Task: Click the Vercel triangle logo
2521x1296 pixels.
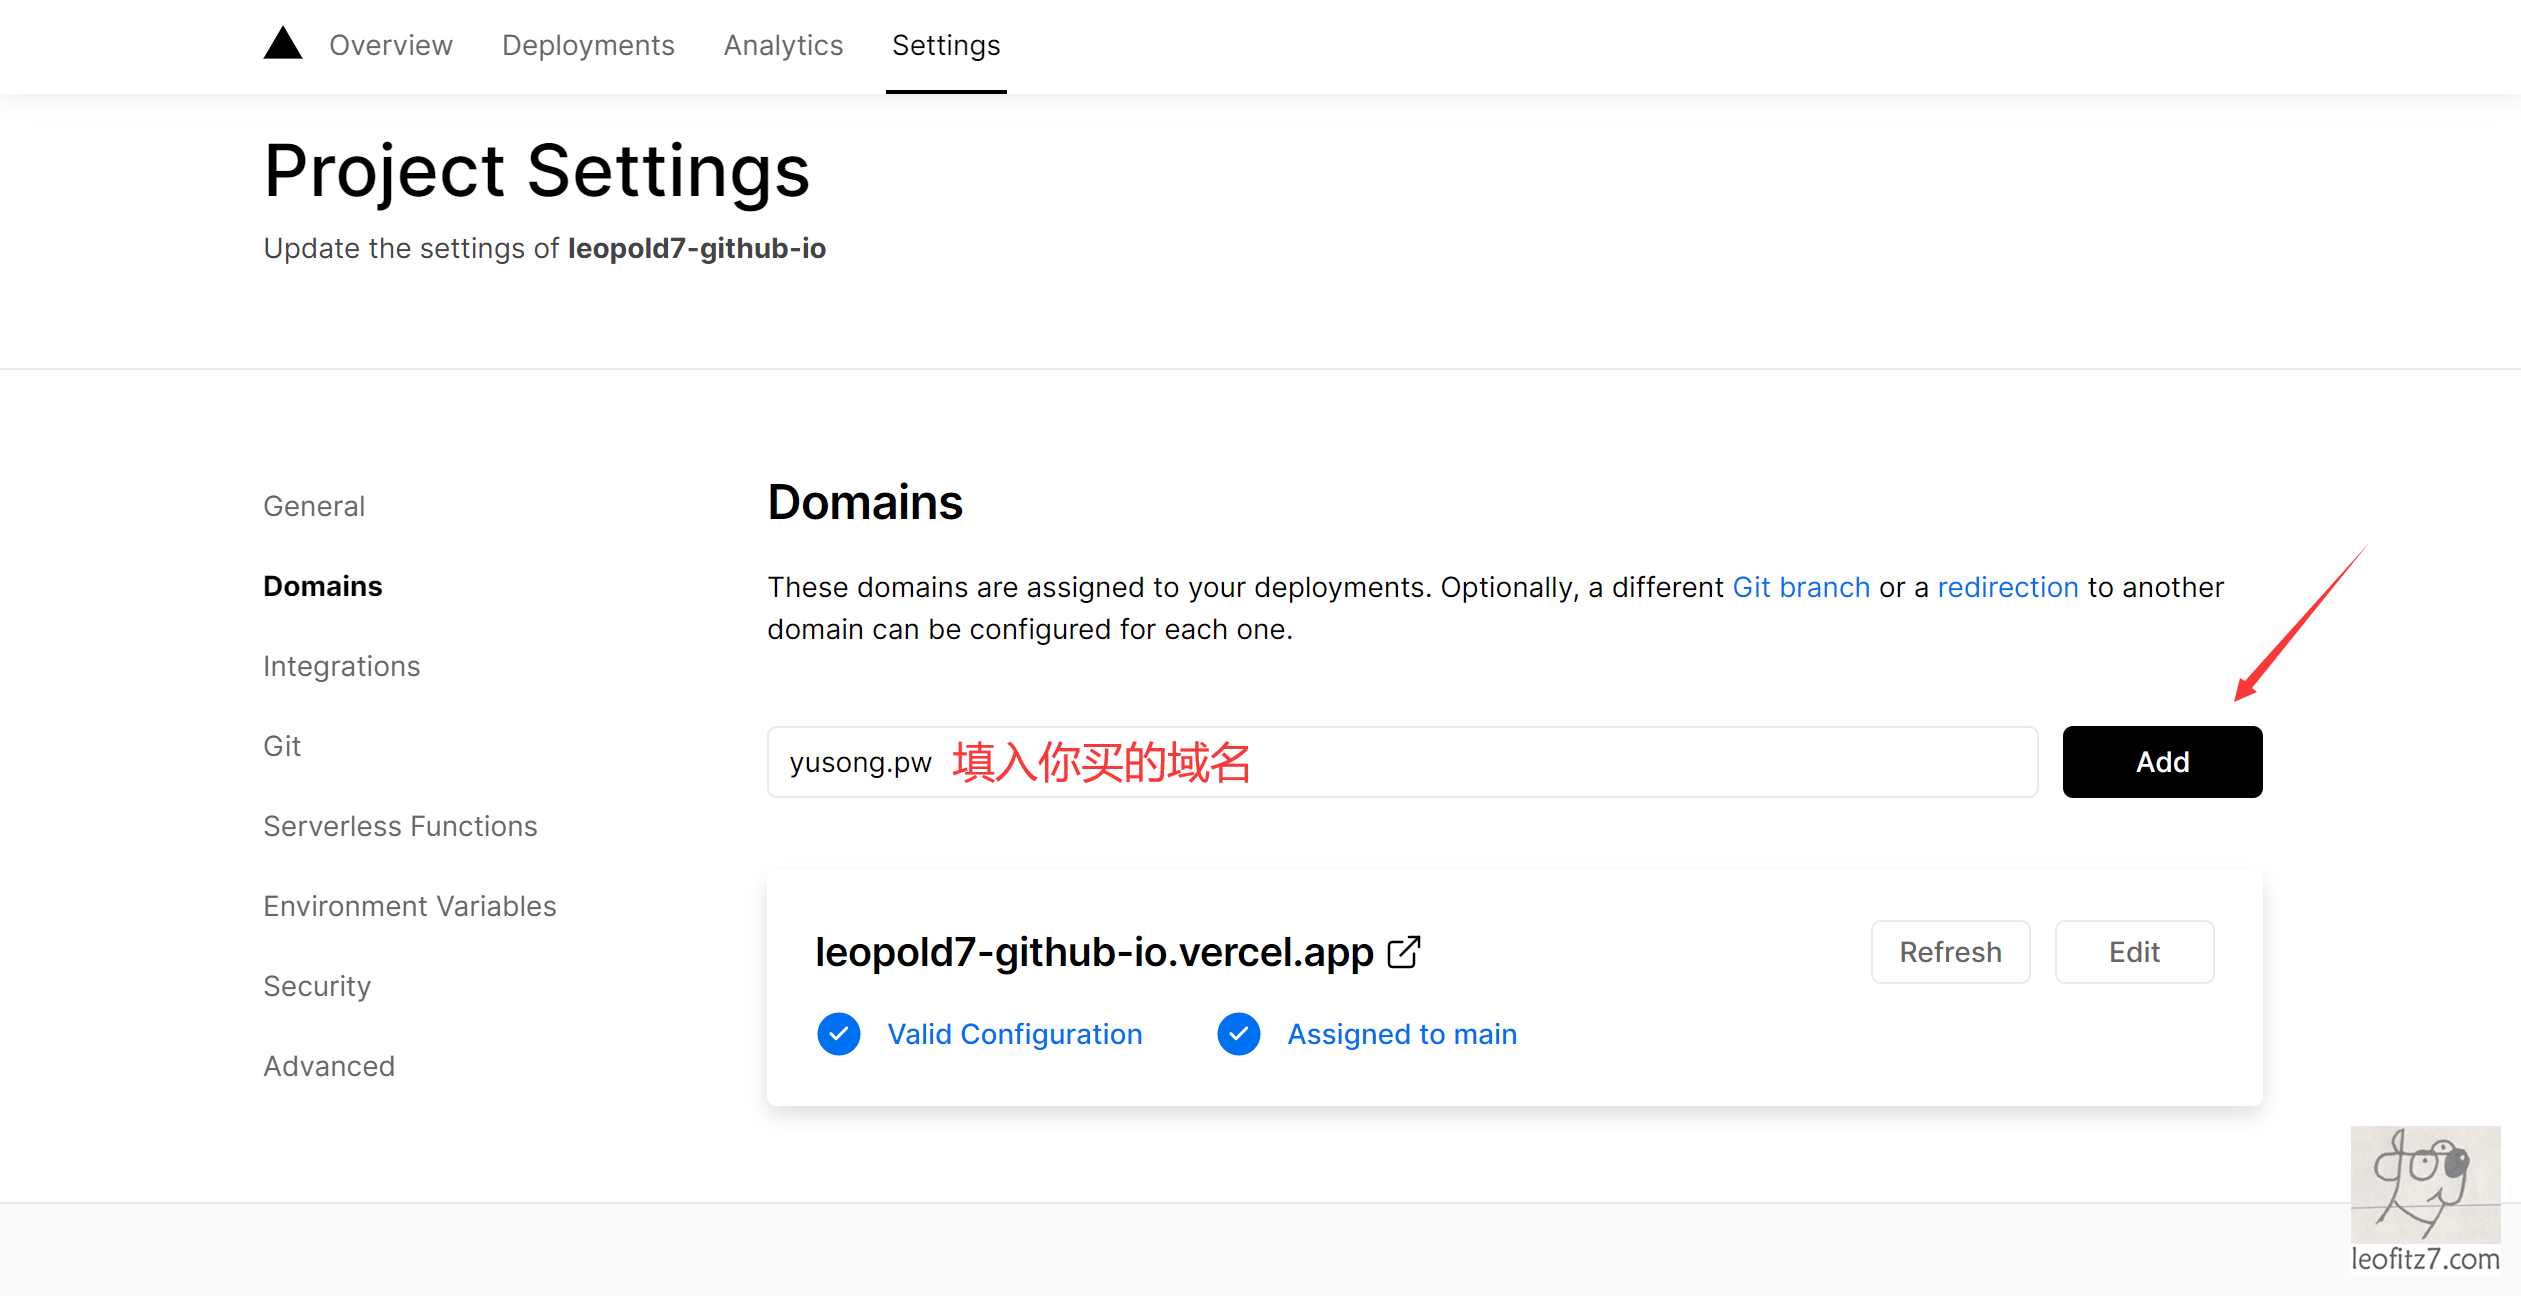Action: 283,44
